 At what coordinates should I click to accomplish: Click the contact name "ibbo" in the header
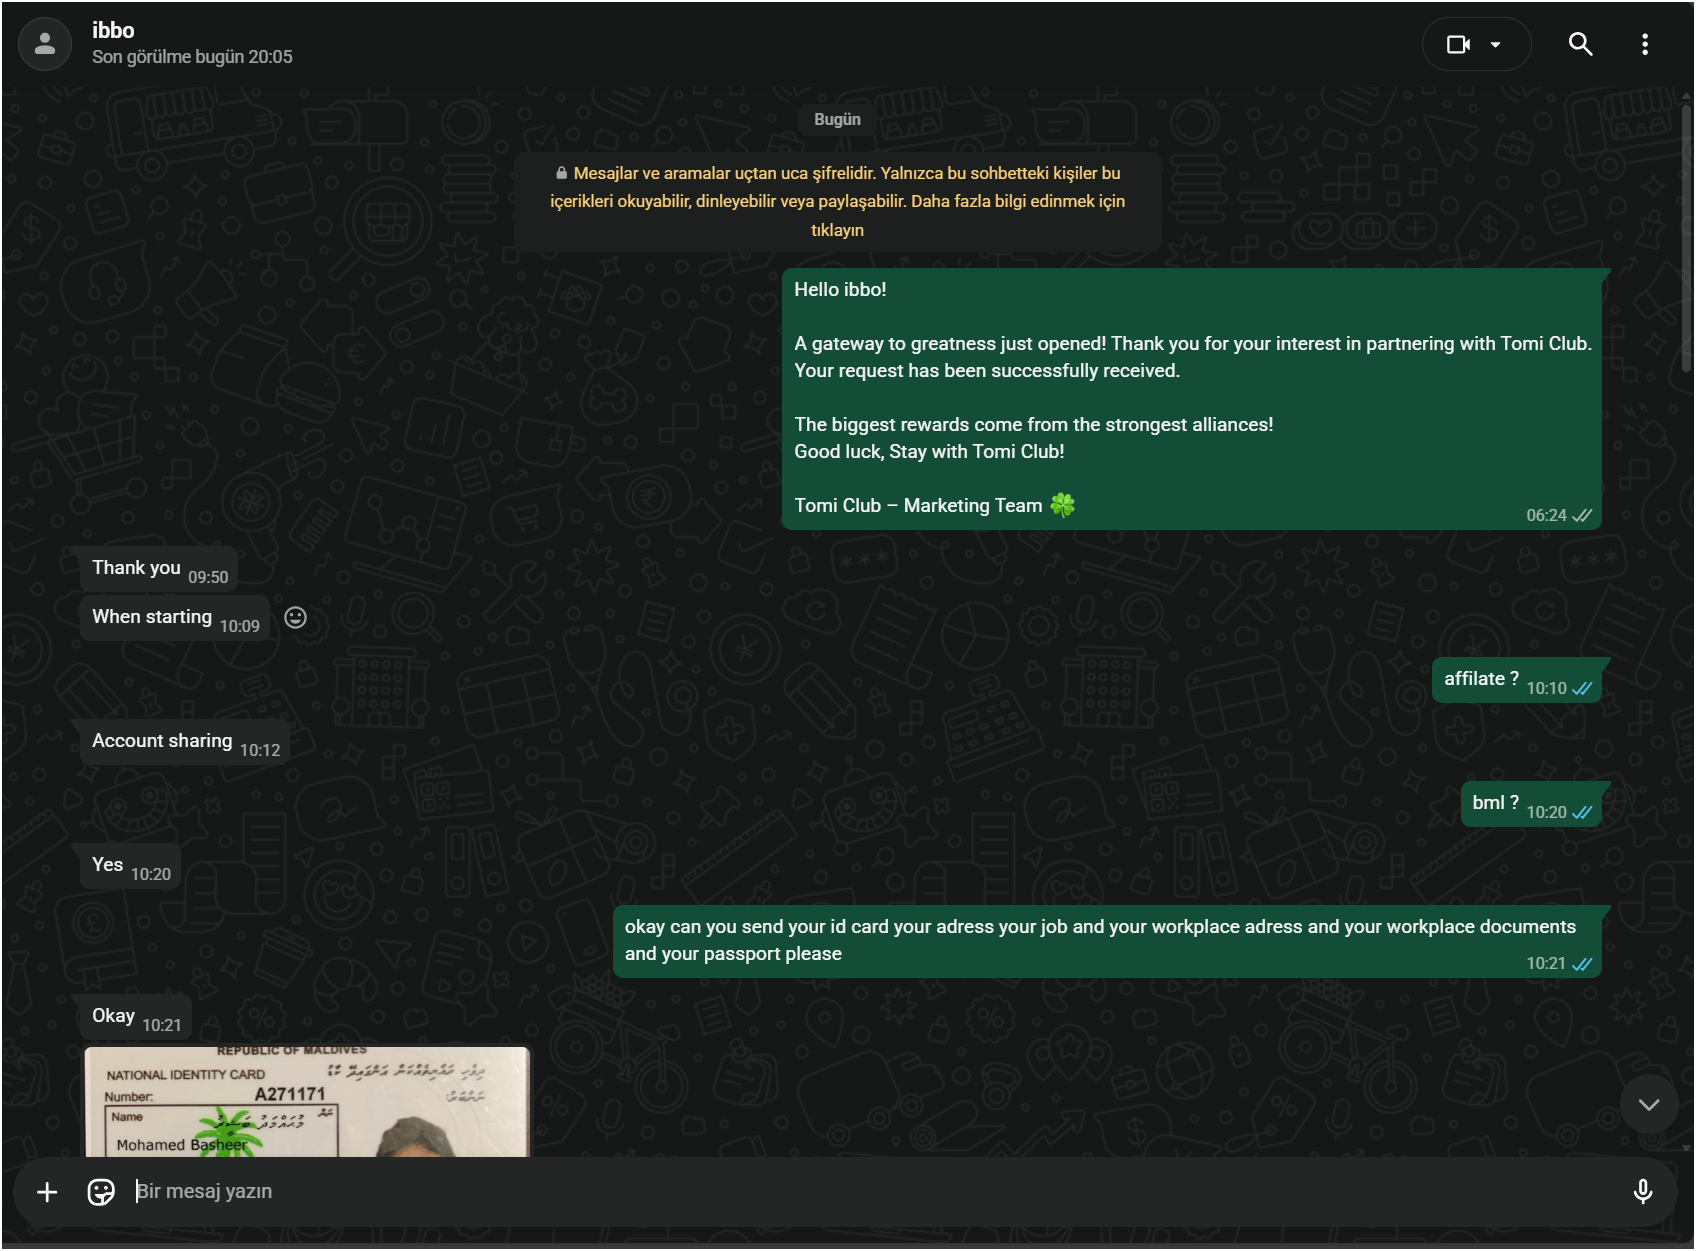113,30
